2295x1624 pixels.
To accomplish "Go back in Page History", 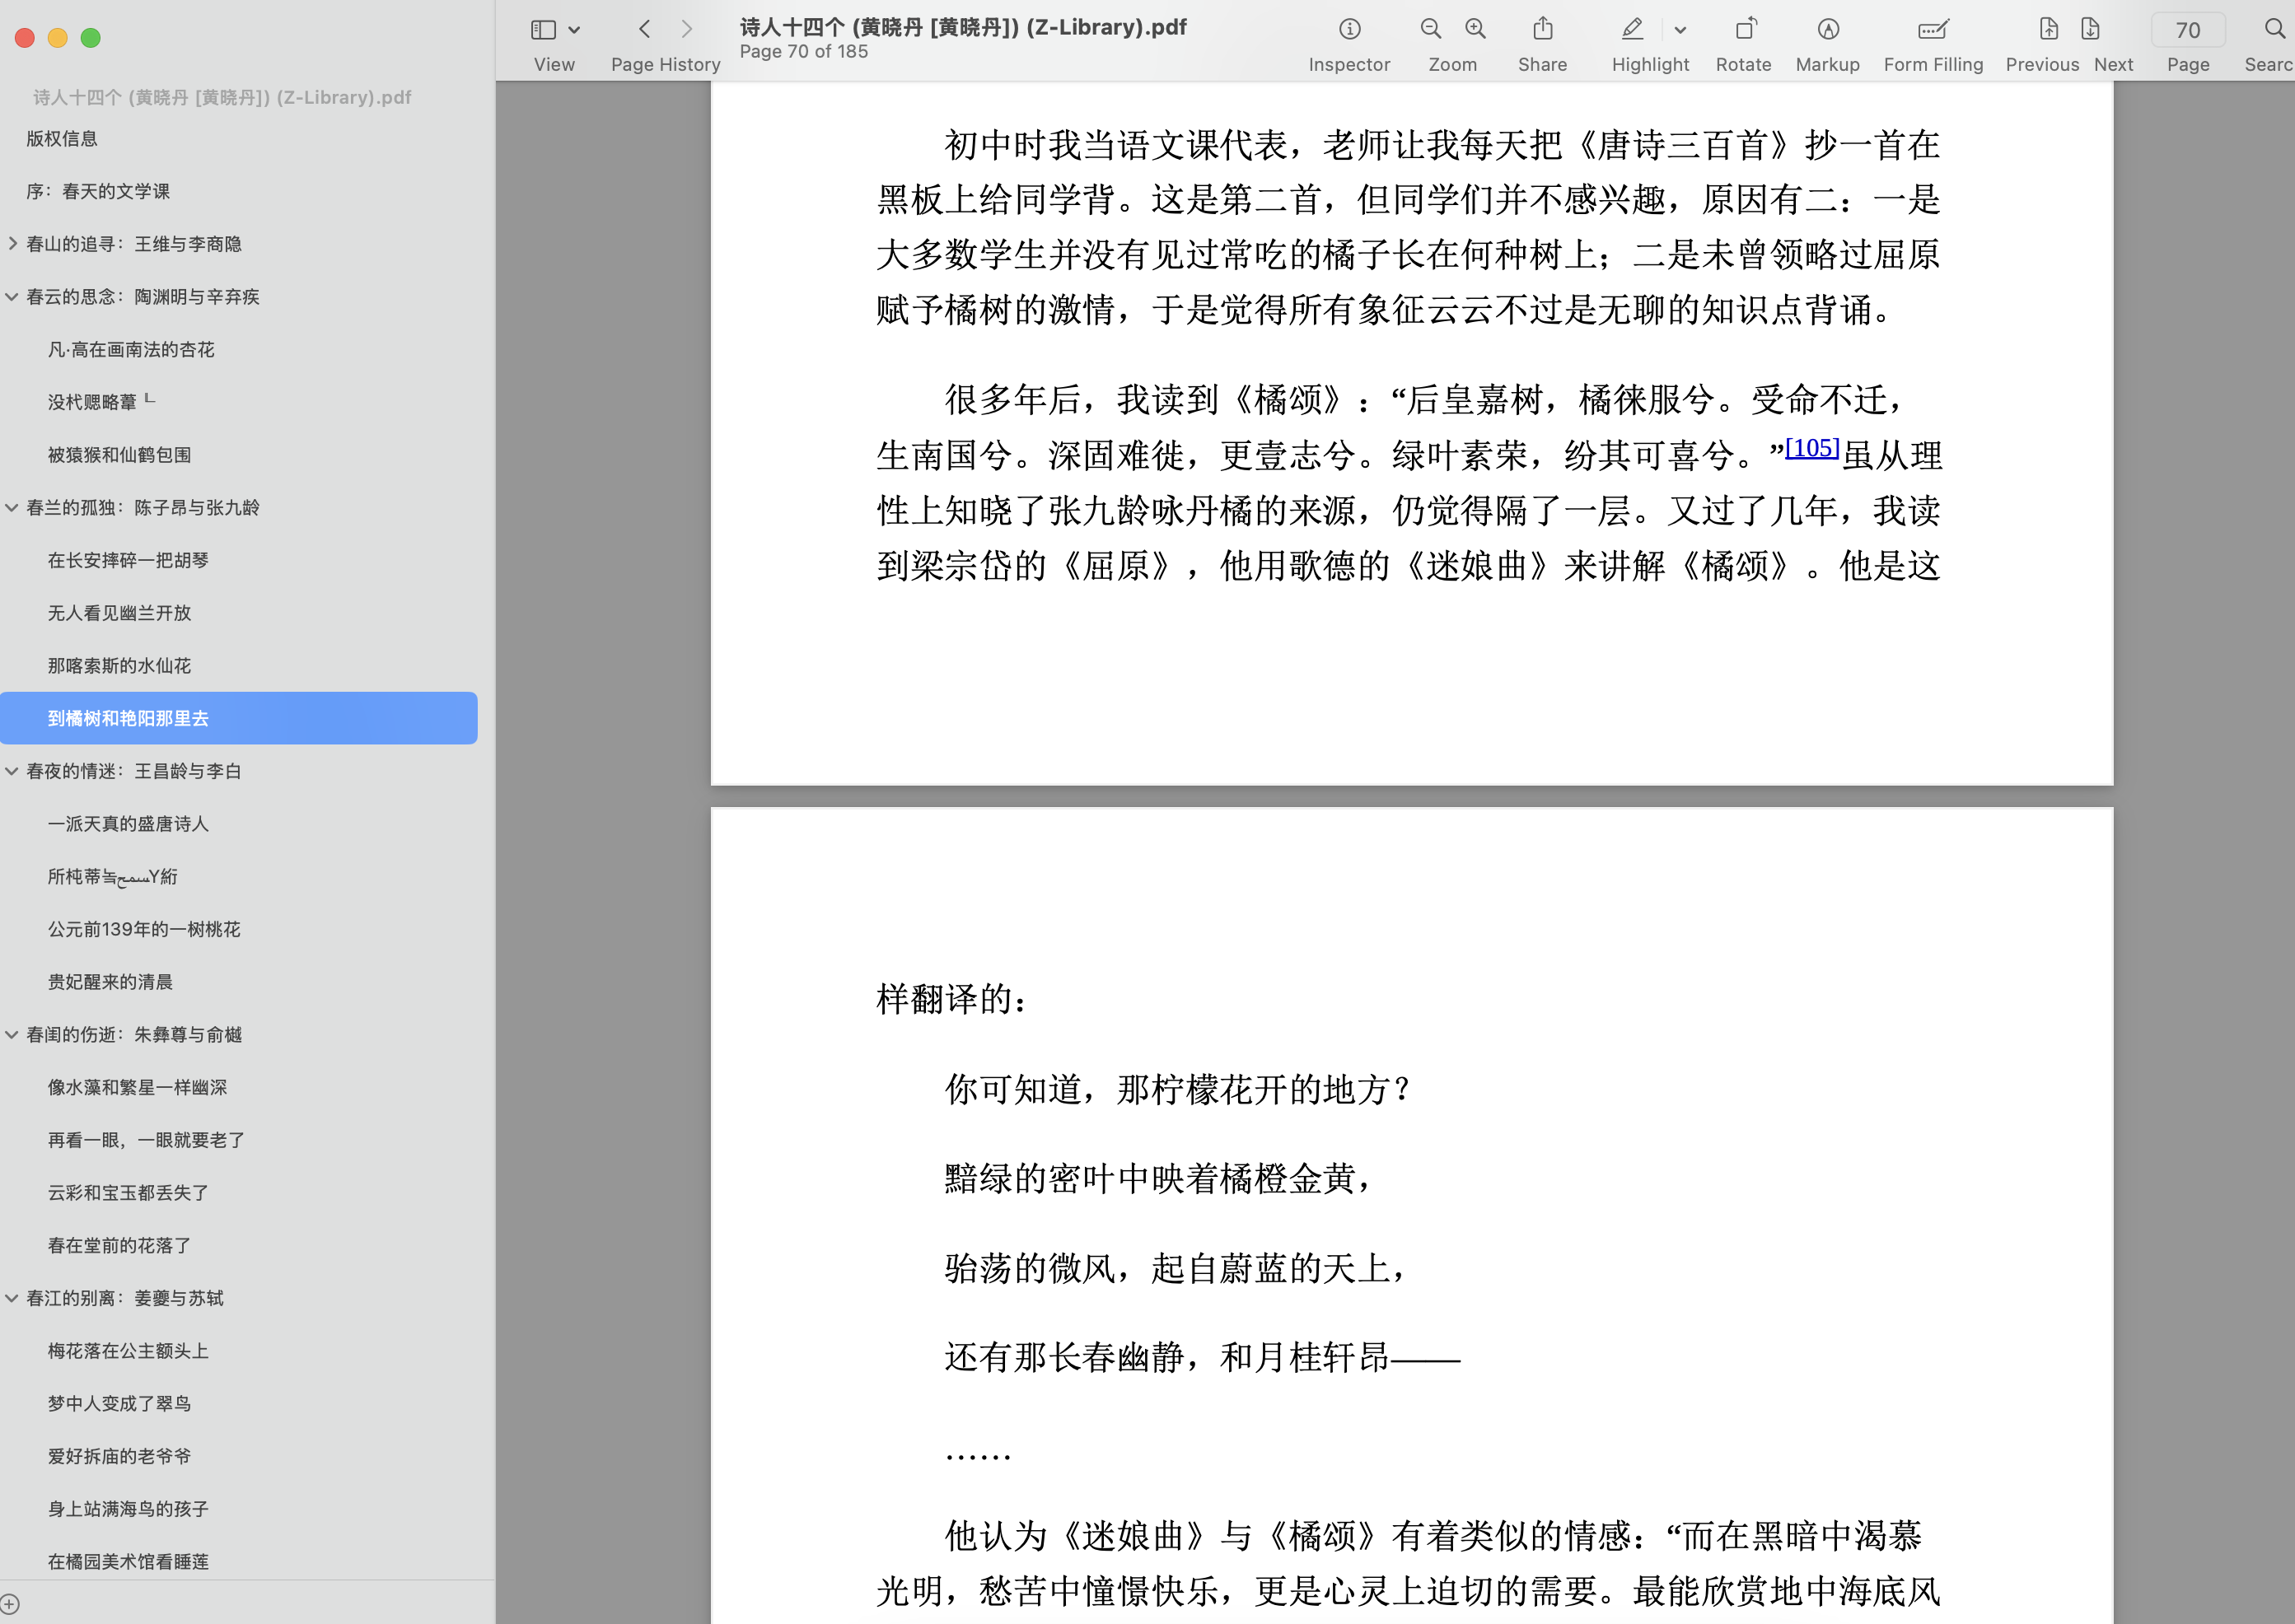I will (645, 30).
